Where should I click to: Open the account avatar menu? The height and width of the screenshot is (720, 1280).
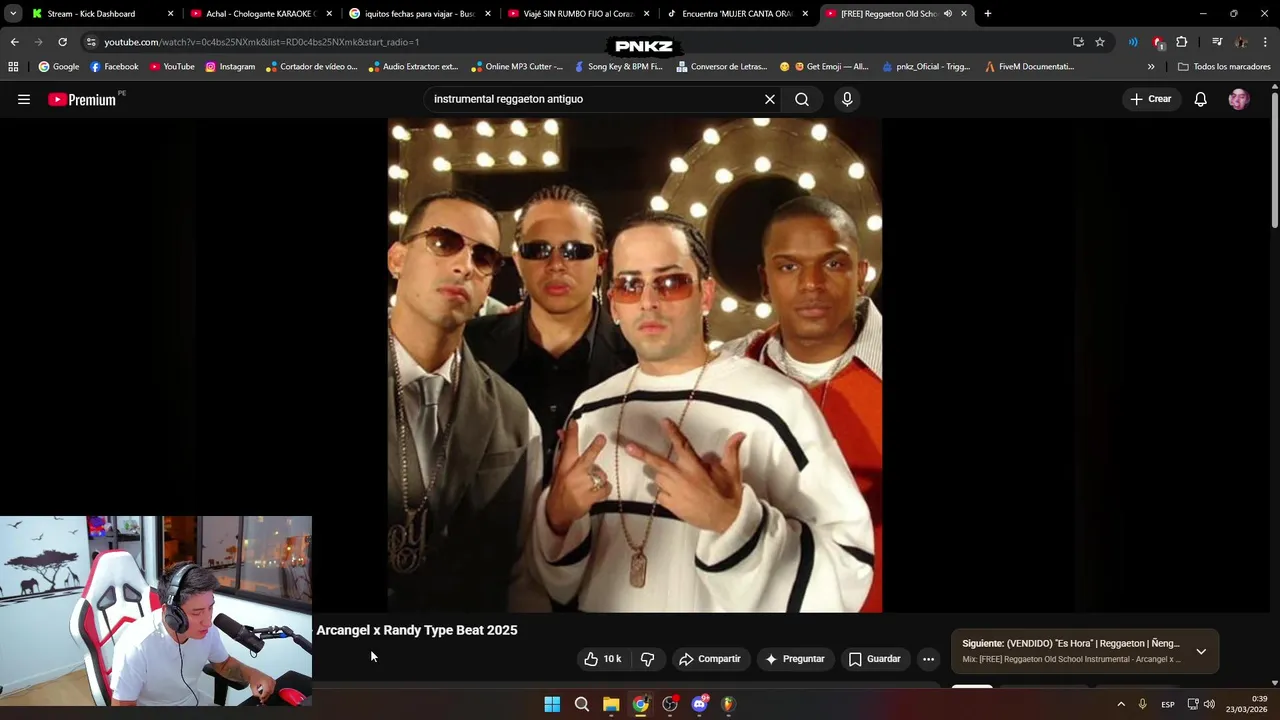[x=1239, y=99]
